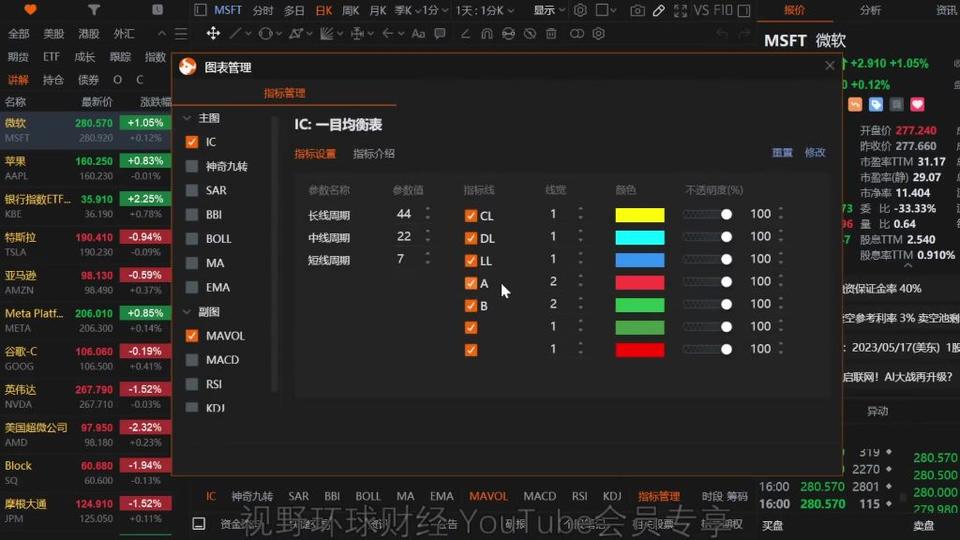The width and height of the screenshot is (960, 540).
Task: Open the yellow CL line color swatch
Action: pos(640,215)
